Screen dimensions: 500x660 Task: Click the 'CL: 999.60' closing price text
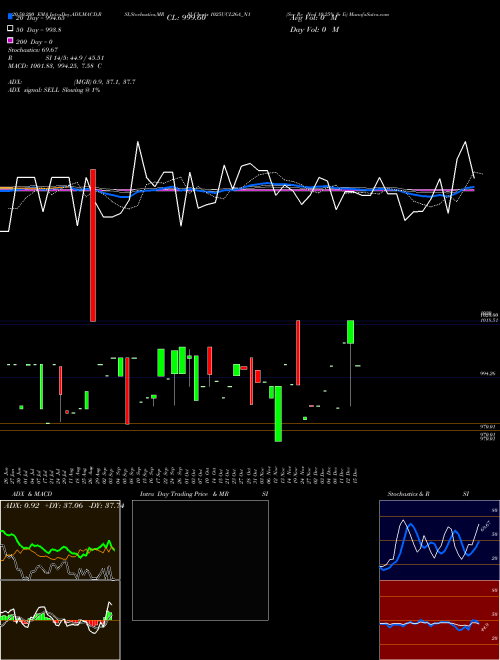186,18
